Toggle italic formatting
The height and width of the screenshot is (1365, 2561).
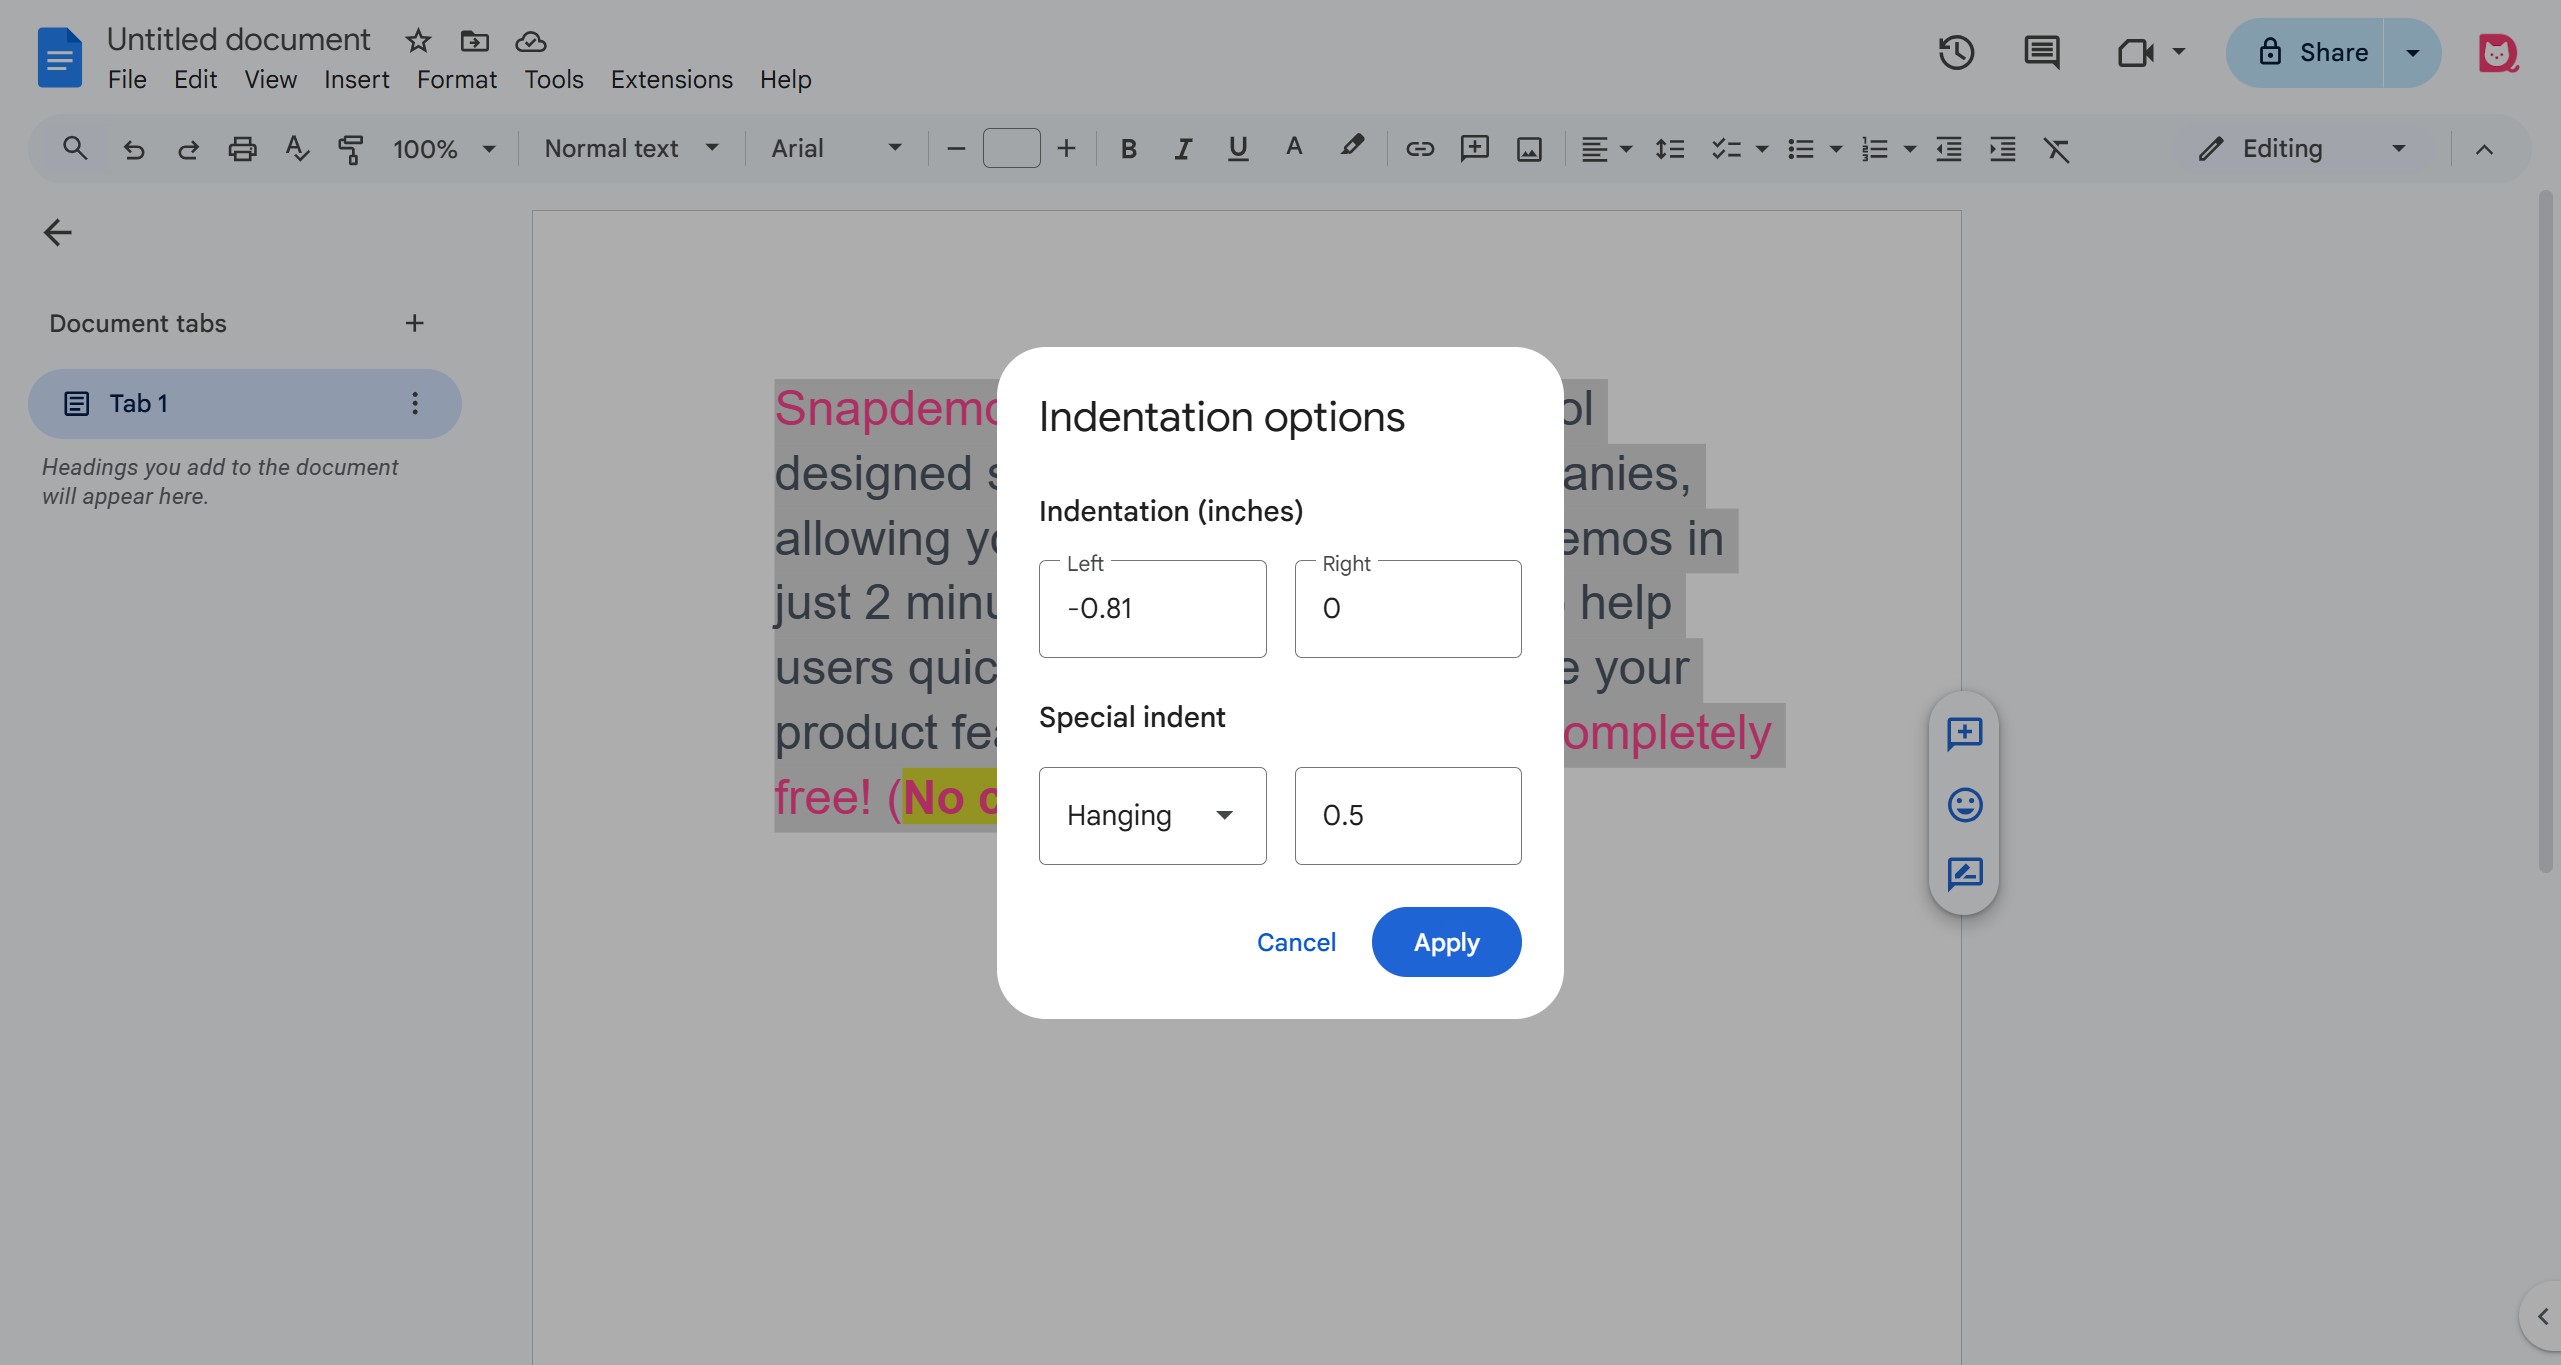pos(1183,149)
